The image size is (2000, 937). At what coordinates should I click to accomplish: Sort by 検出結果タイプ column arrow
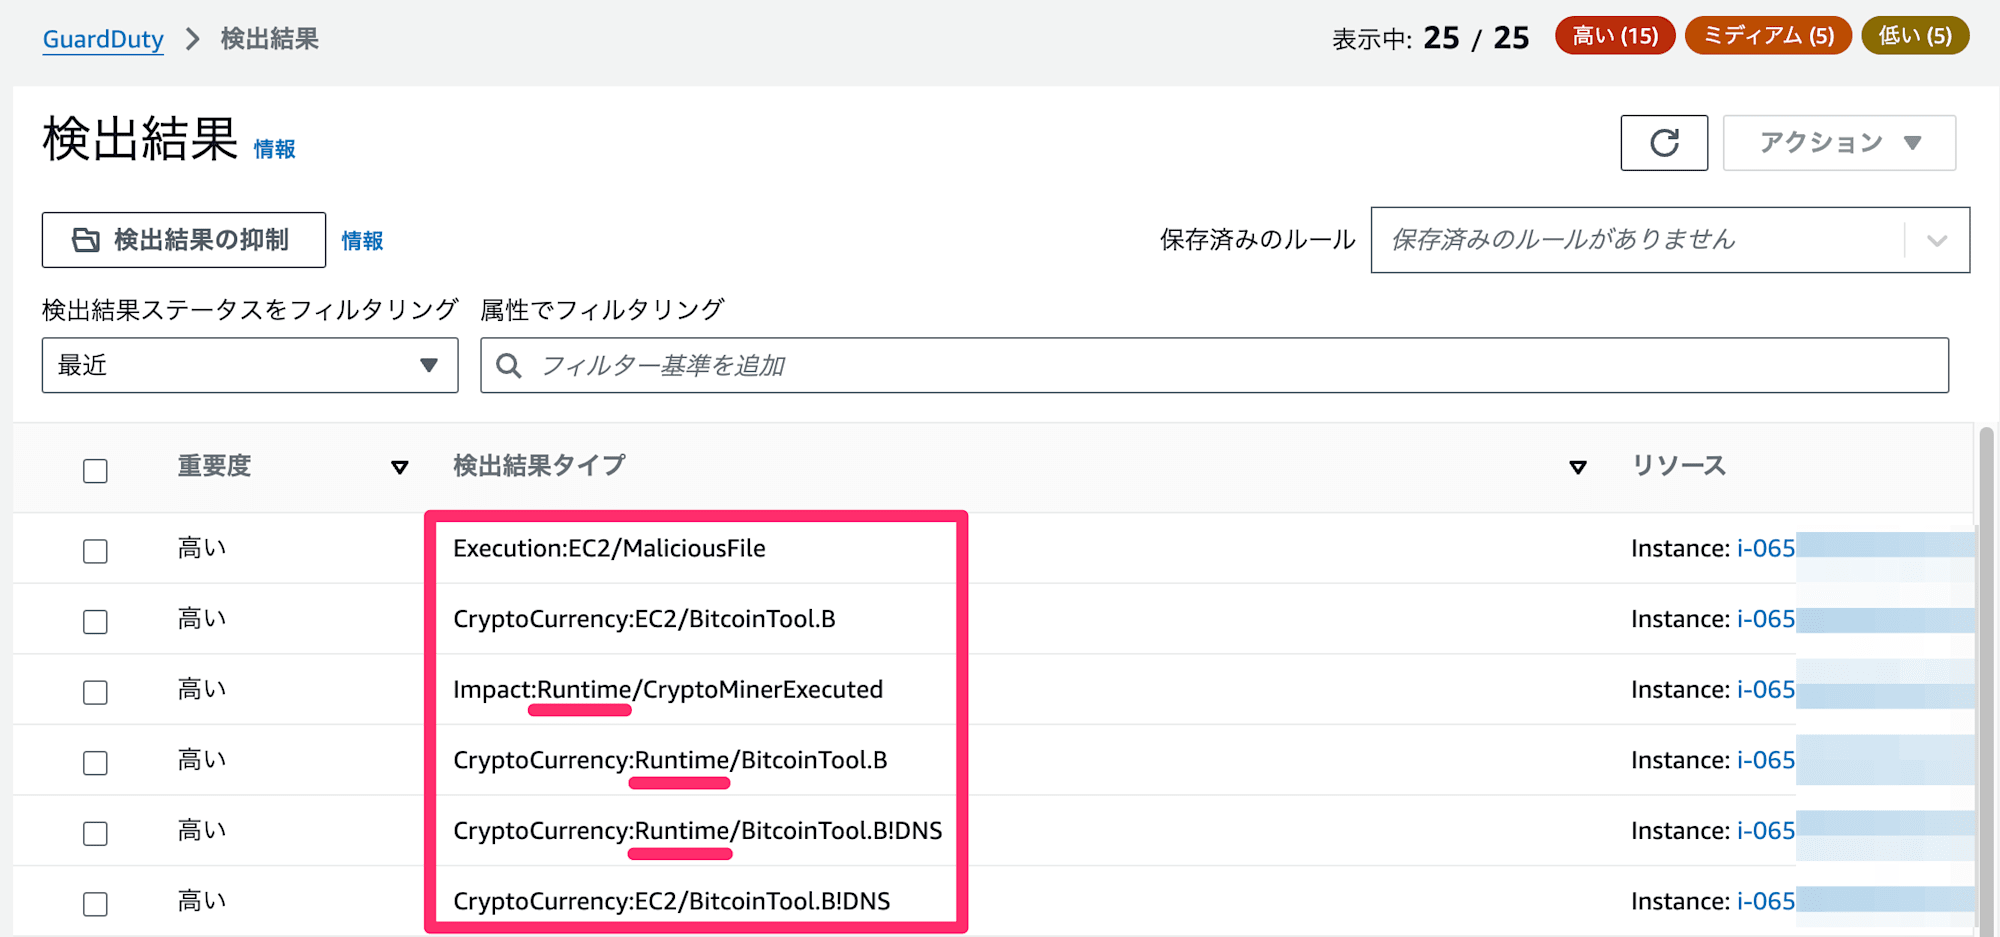tap(1578, 467)
